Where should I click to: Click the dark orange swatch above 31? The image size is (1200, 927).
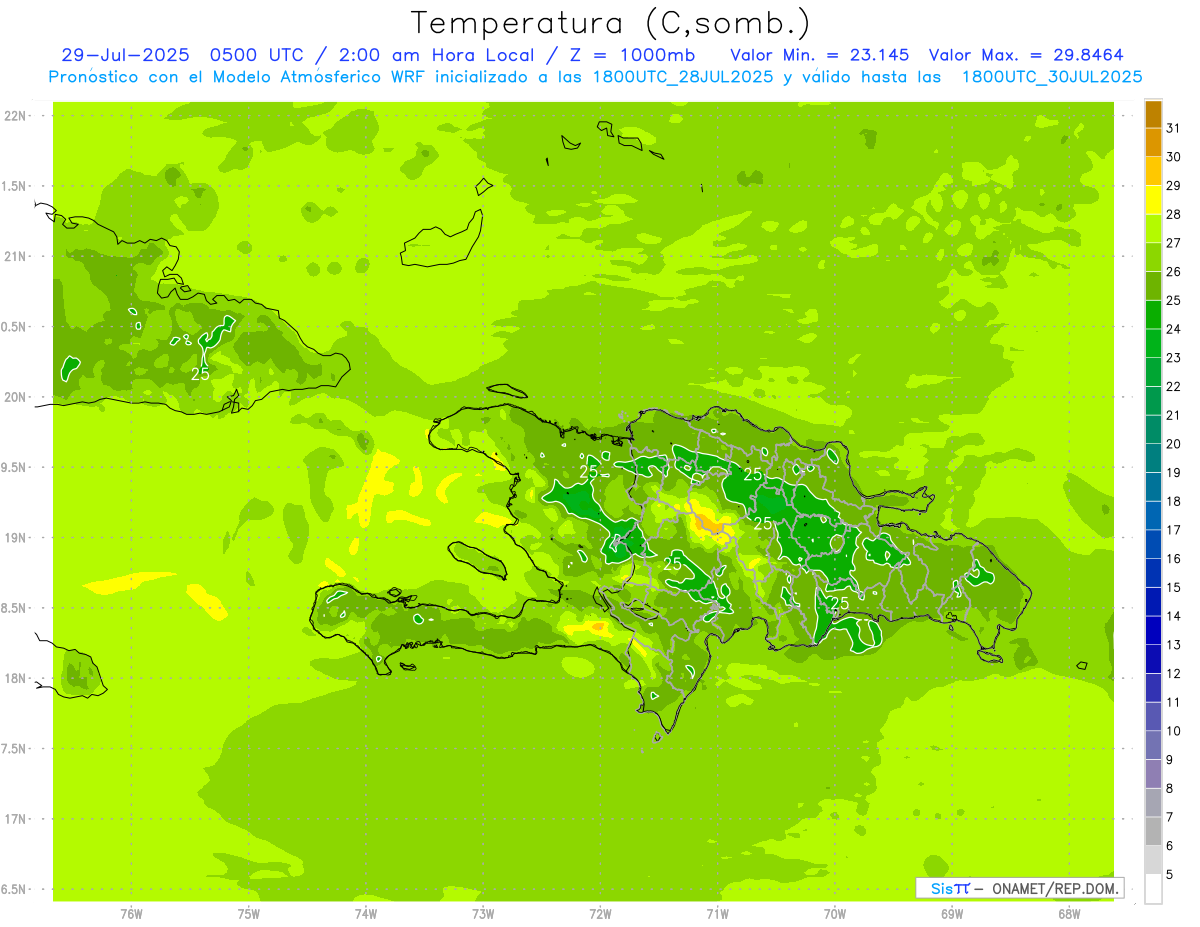click(x=1153, y=114)
